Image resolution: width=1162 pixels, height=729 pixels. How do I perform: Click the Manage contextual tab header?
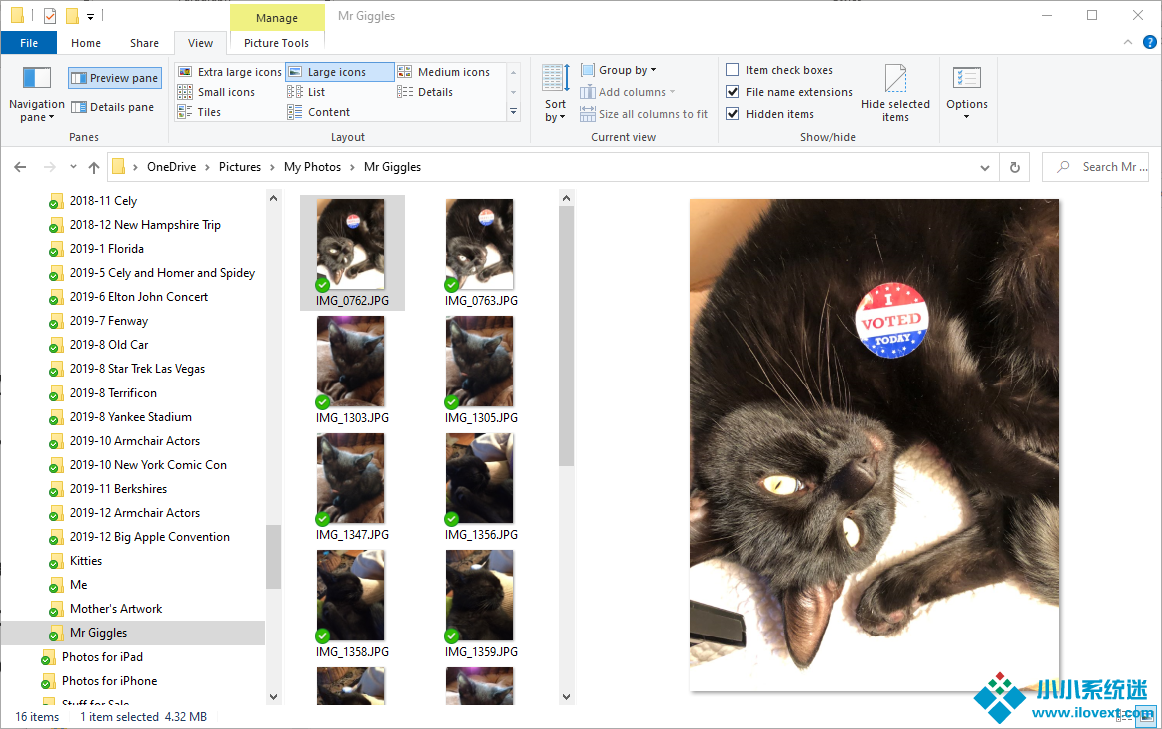[x=277, y=18]
